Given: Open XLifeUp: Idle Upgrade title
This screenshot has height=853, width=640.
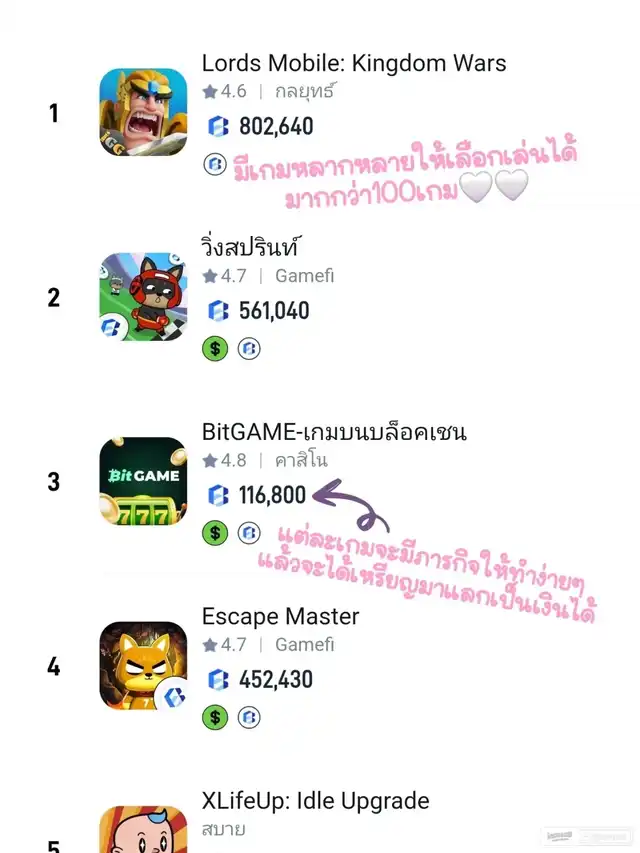Looking at the screenshot, I should coord(316,801).
